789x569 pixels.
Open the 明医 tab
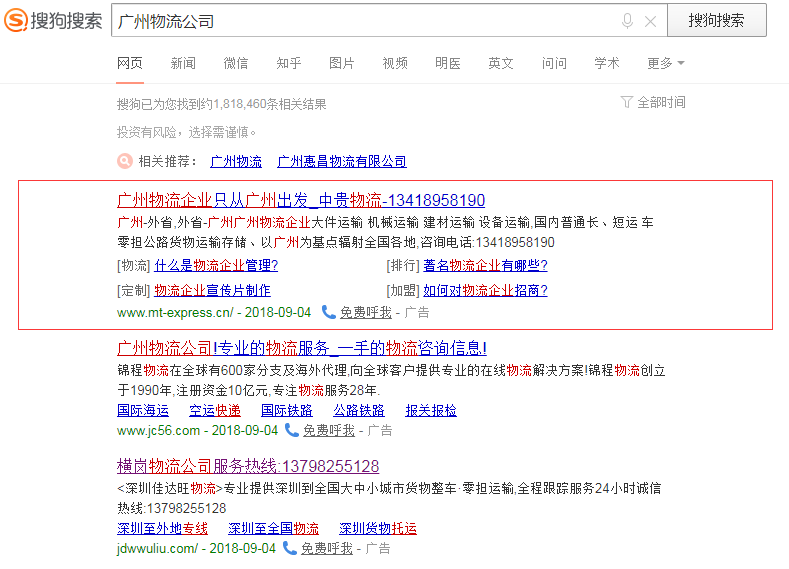point(448,63)
